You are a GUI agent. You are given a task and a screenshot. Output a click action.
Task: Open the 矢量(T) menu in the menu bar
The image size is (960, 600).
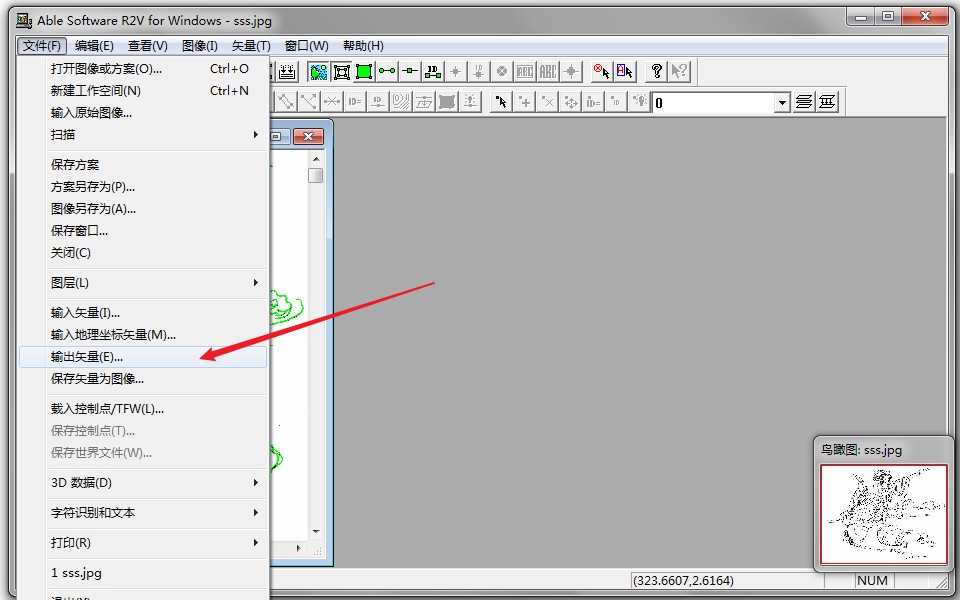[x=251, y=46]
